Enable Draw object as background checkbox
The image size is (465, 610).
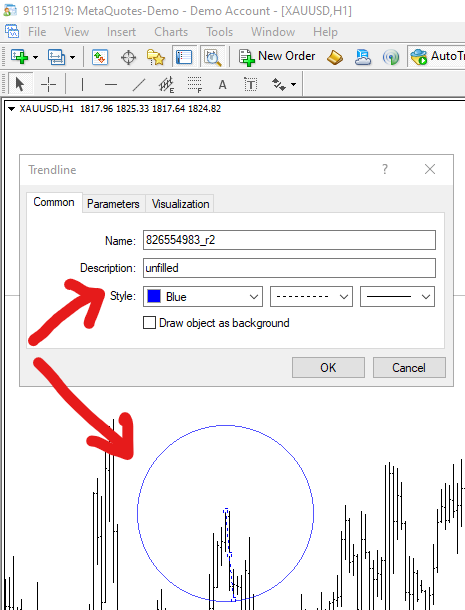coord(149,323)
